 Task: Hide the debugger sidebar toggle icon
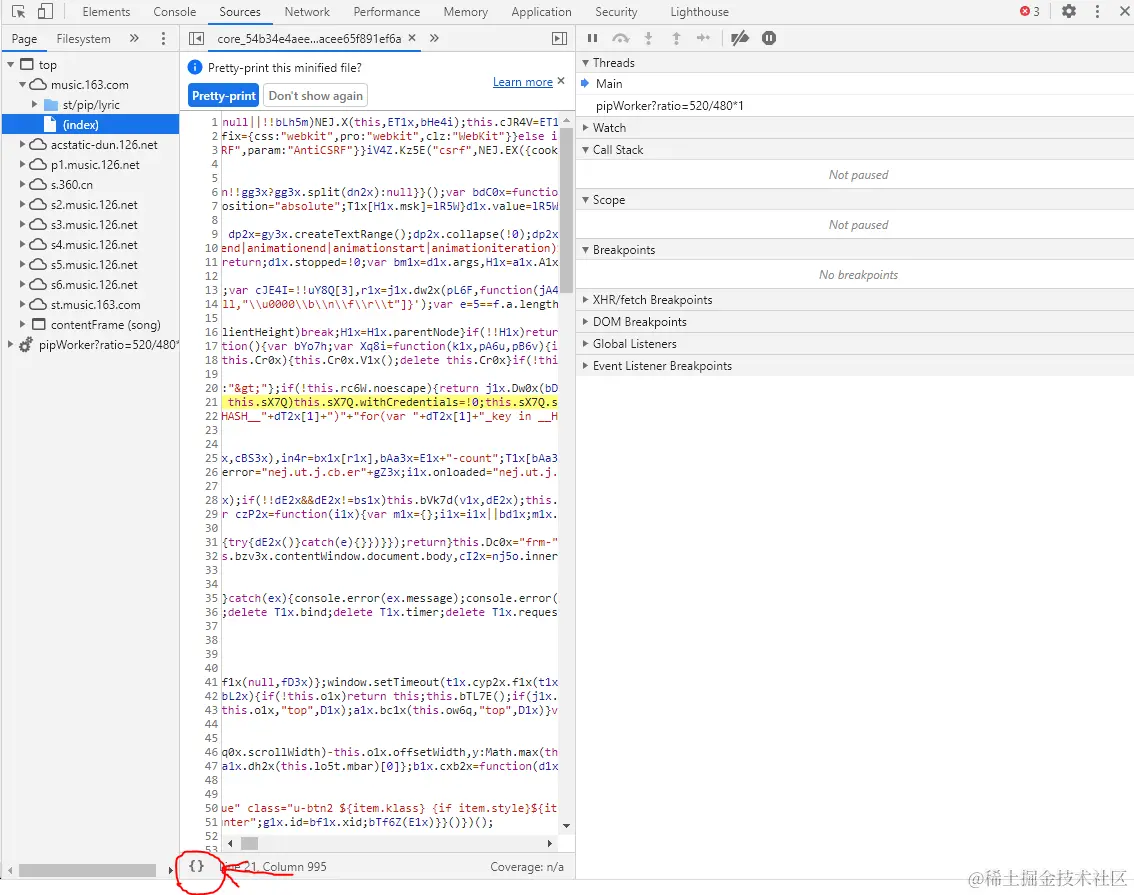pos(559,38)
